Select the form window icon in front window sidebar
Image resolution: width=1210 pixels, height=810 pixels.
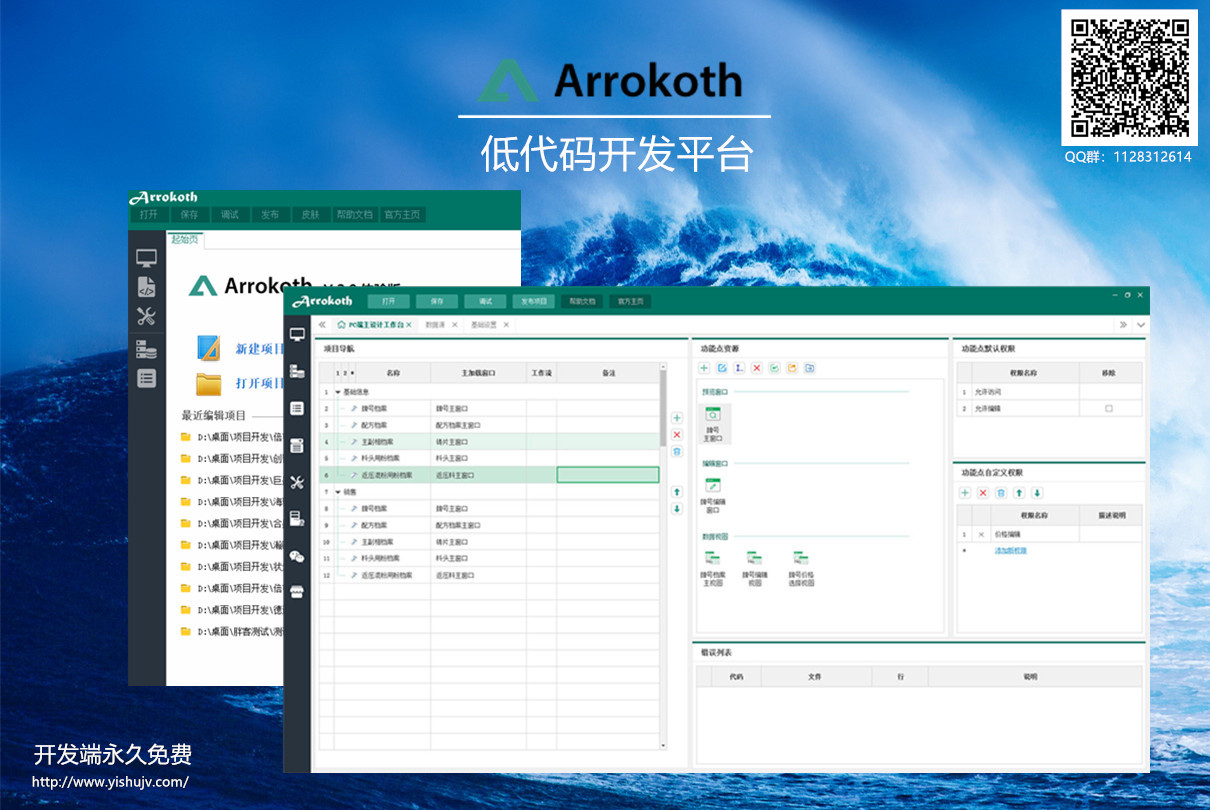[297, 445]
